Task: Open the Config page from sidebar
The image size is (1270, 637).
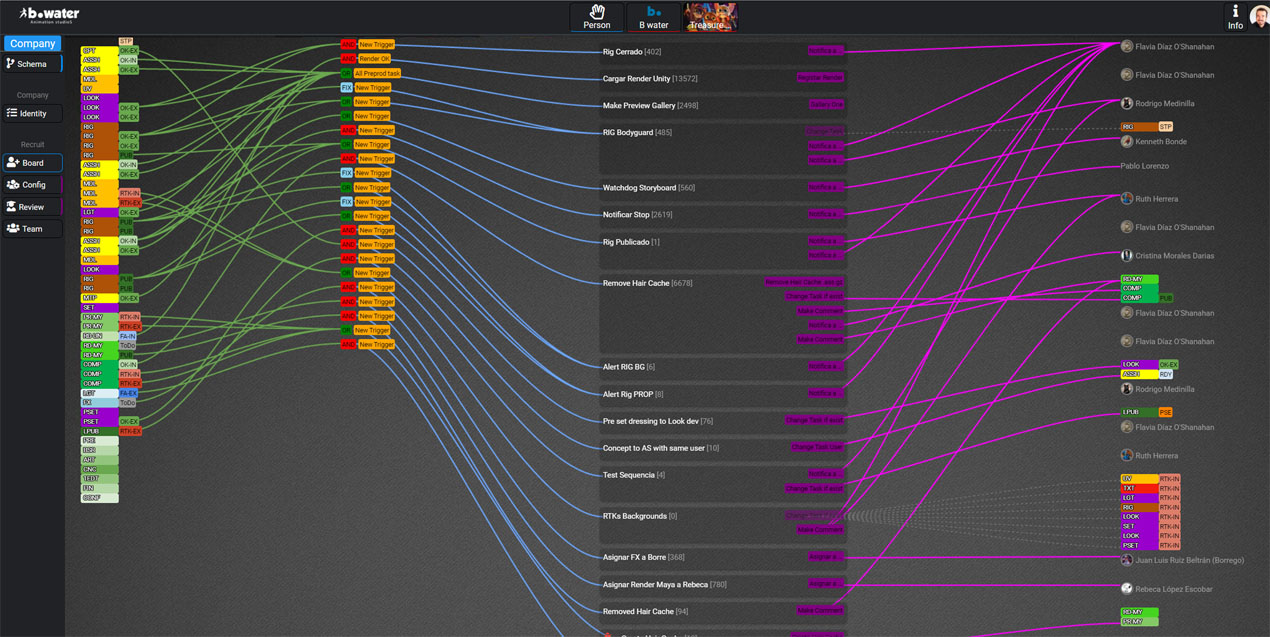Action: pyautogui.click(x=32, y=185)
